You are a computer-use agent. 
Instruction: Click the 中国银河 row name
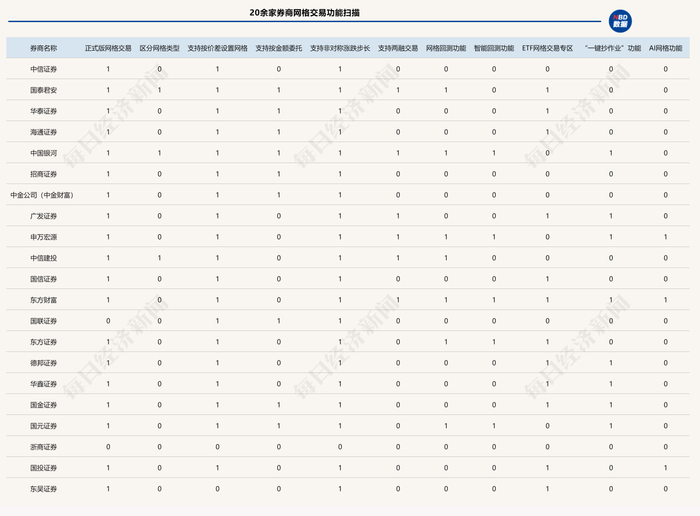(x=43, y=153)
